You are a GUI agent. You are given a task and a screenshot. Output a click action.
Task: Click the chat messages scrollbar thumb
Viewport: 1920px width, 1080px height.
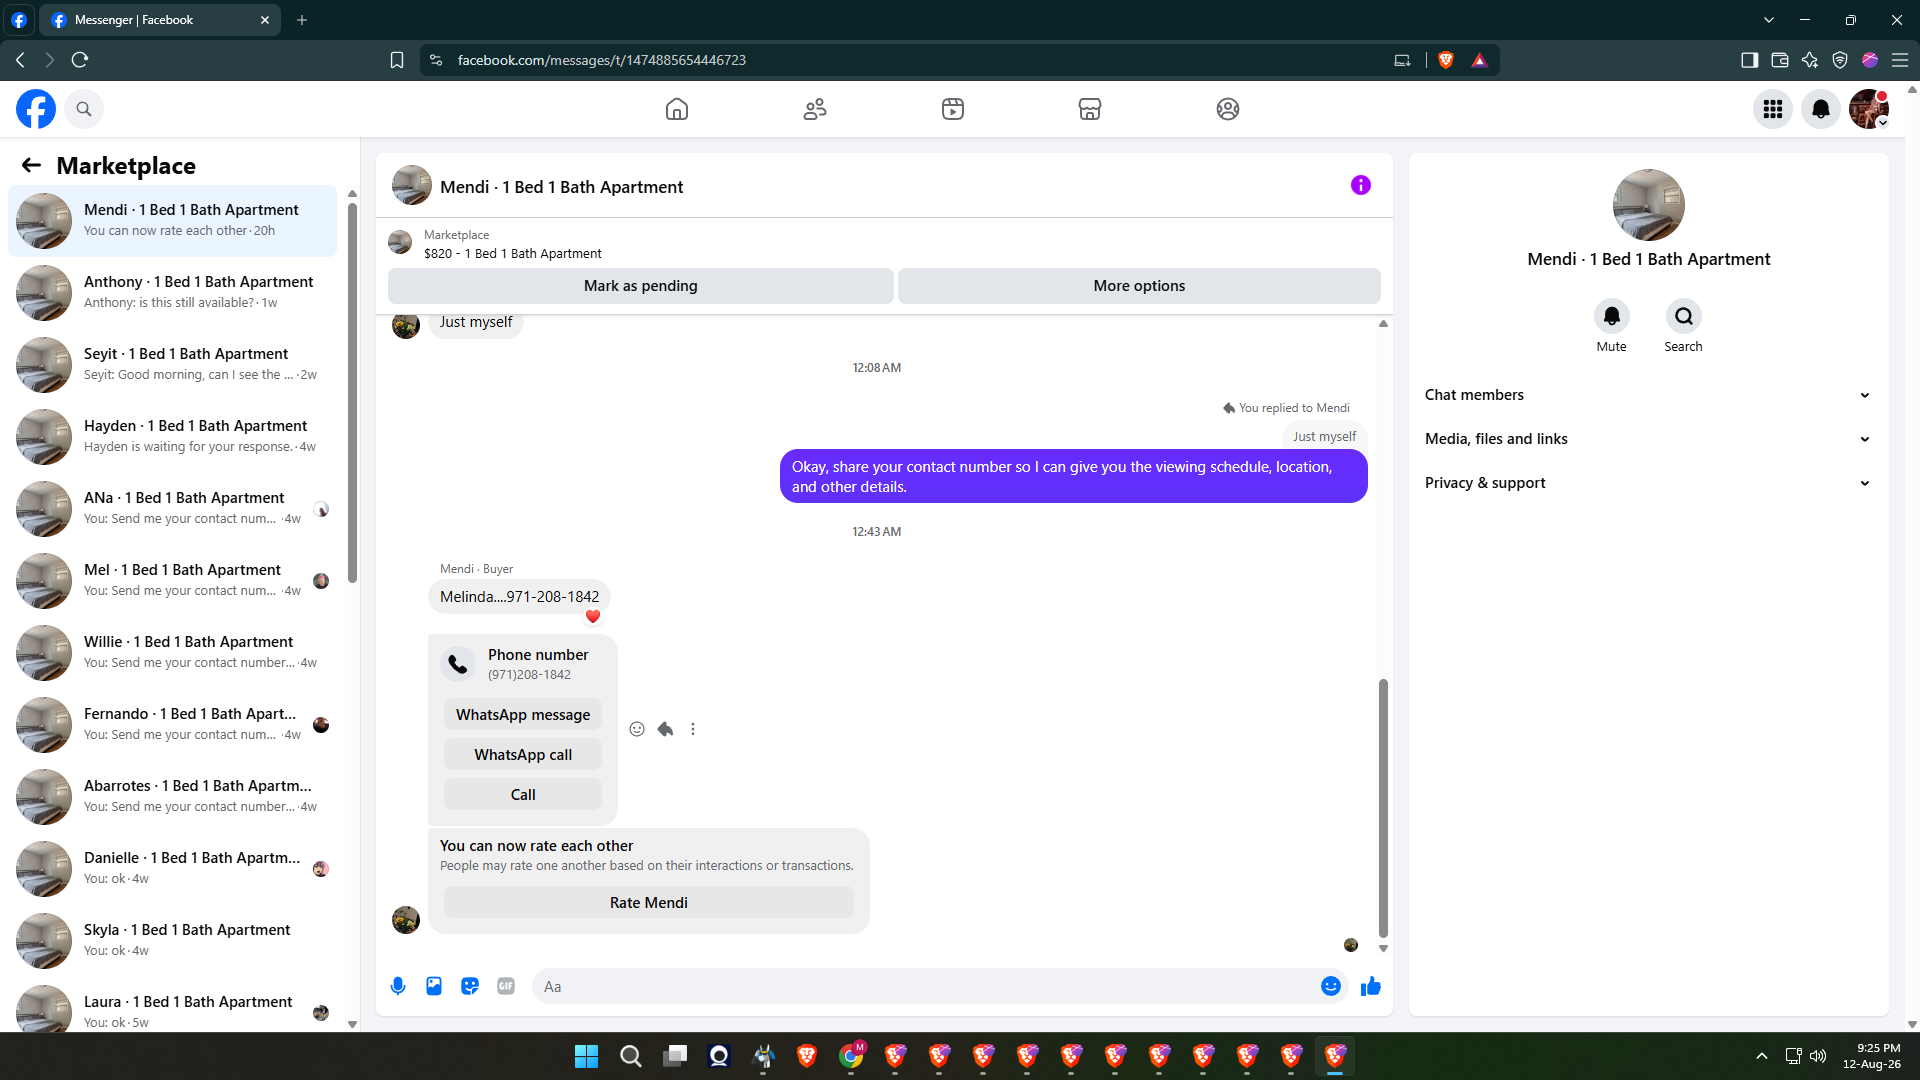pos(1383,808)
